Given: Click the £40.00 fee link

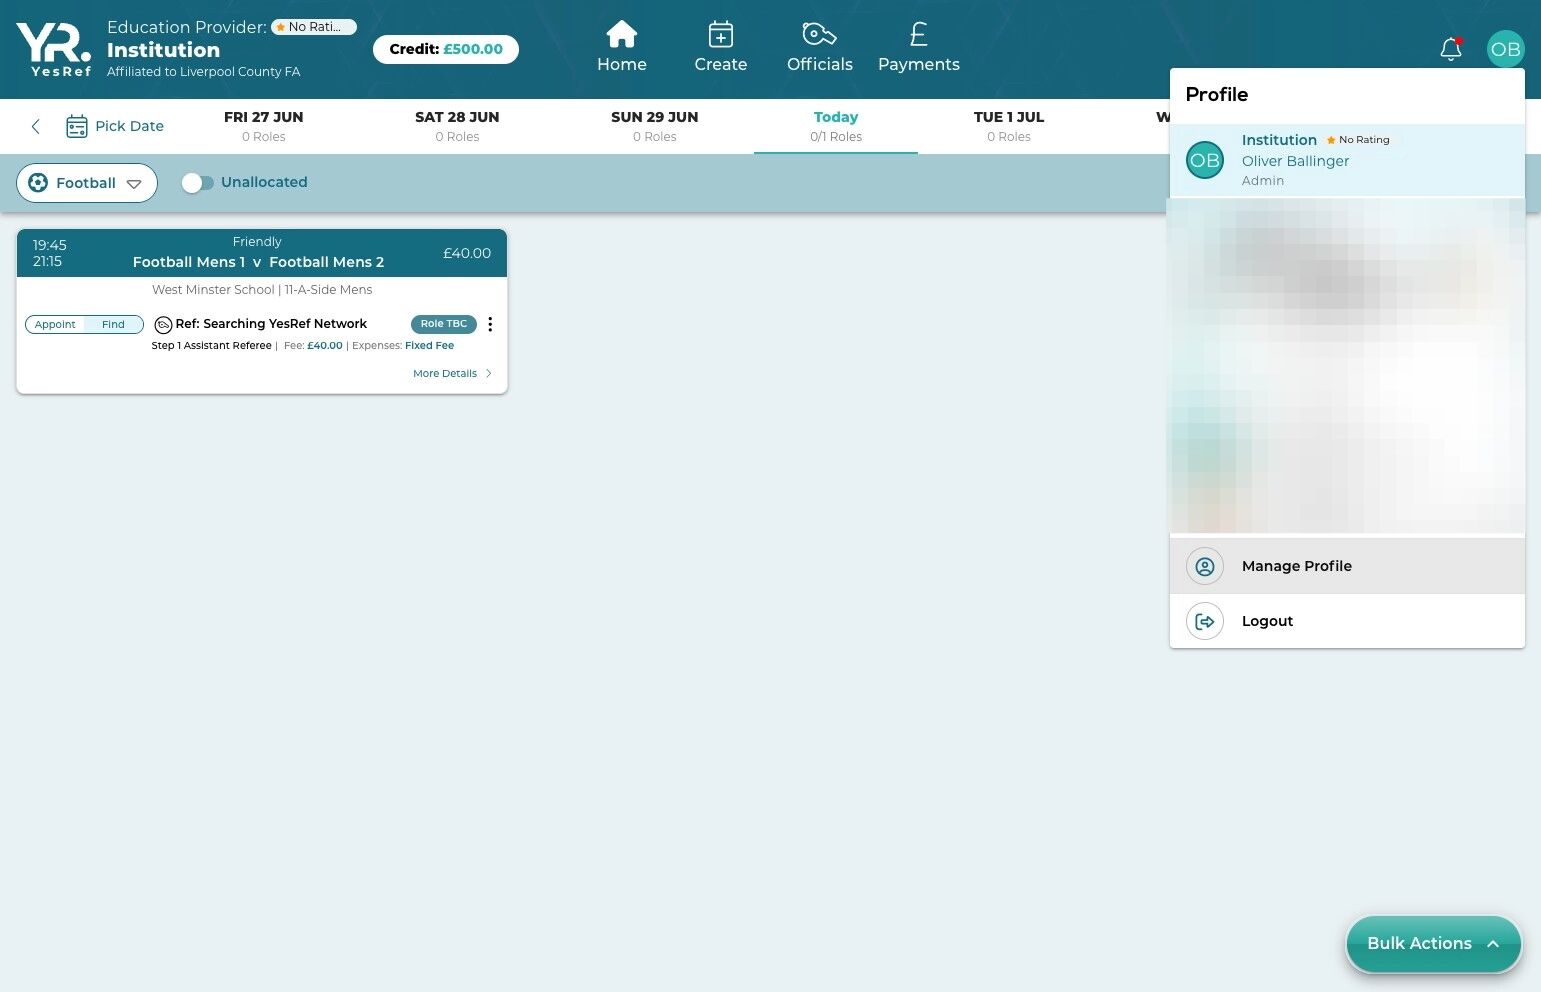Looking at the screenshot, I should (325, 346).
